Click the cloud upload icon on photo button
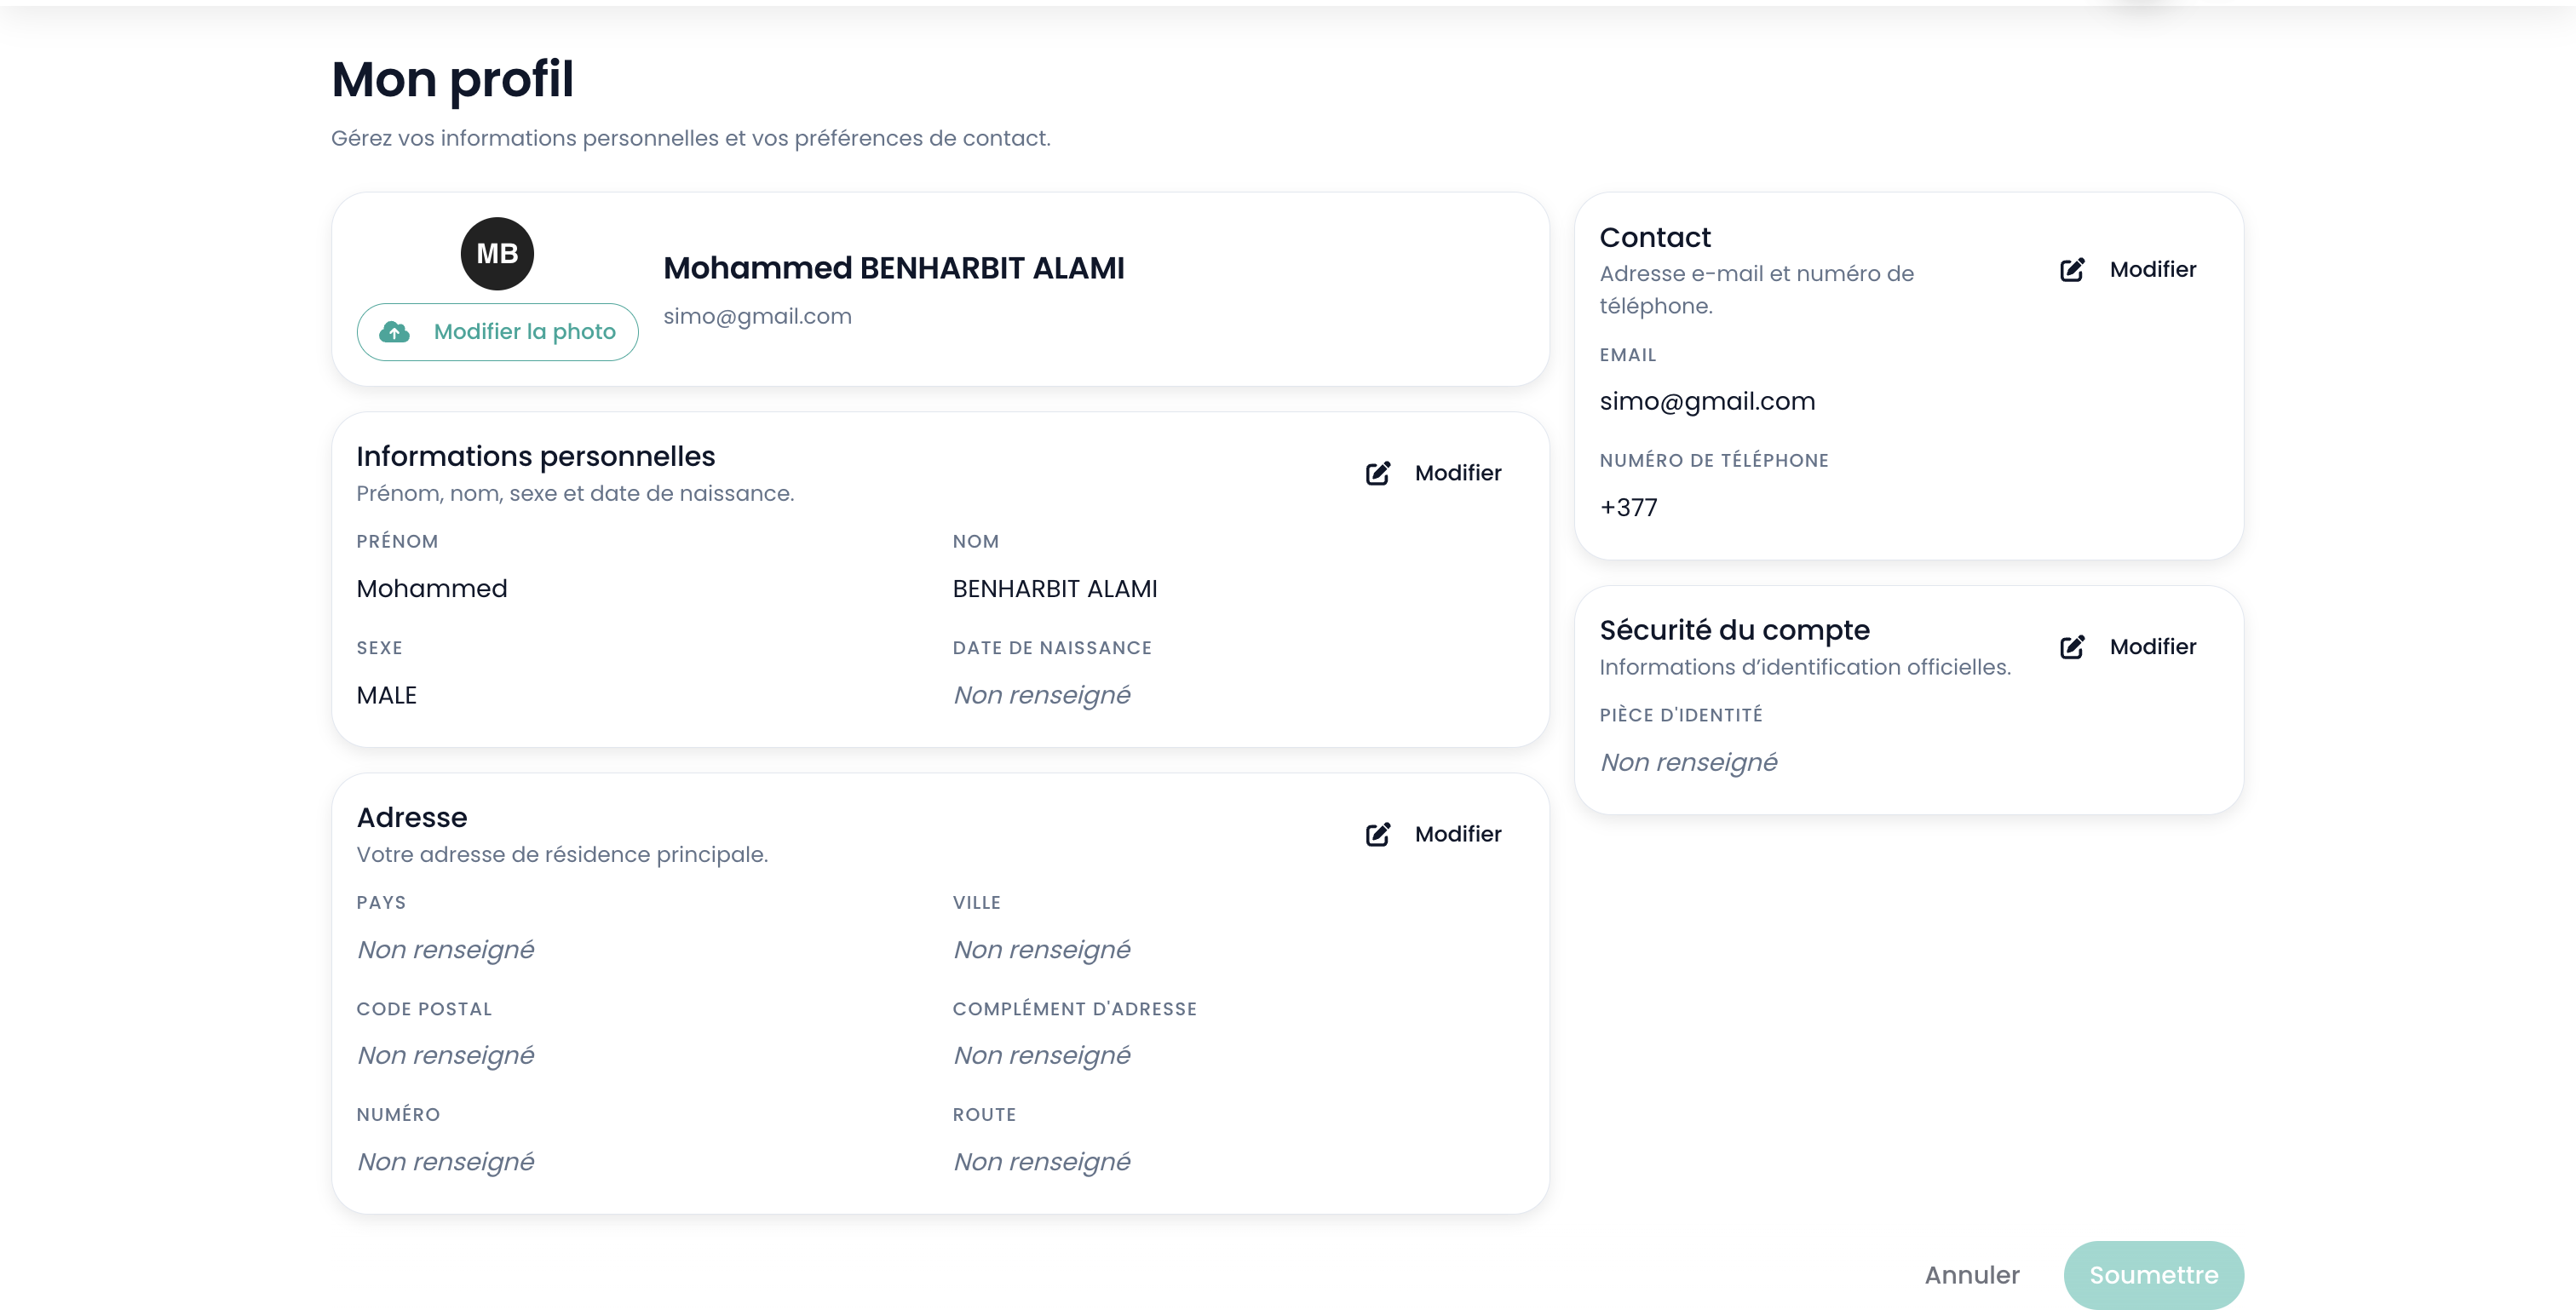 click(395, 332)
